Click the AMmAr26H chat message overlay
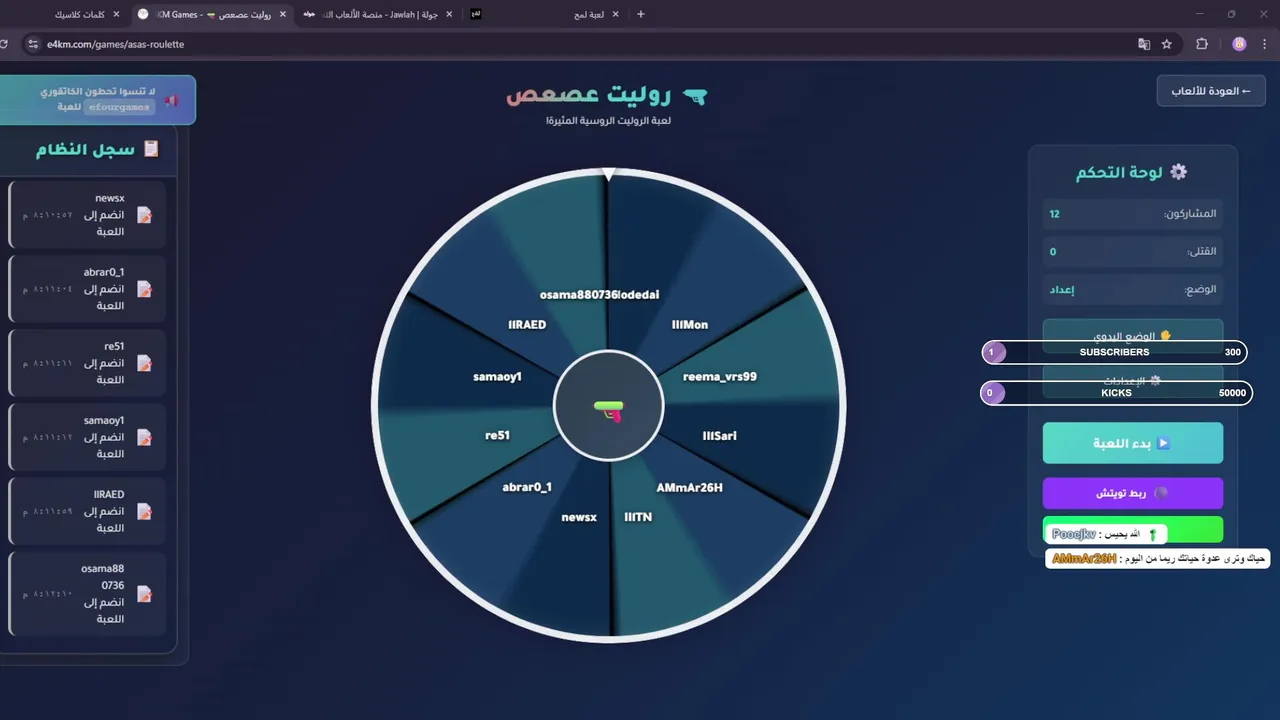This screenshot has width=1280, height=720. (x=1158, y=559)
